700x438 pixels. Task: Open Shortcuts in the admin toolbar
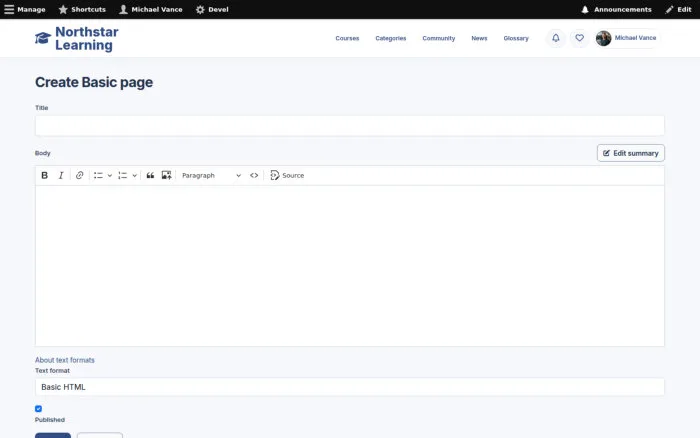(82, 9)
